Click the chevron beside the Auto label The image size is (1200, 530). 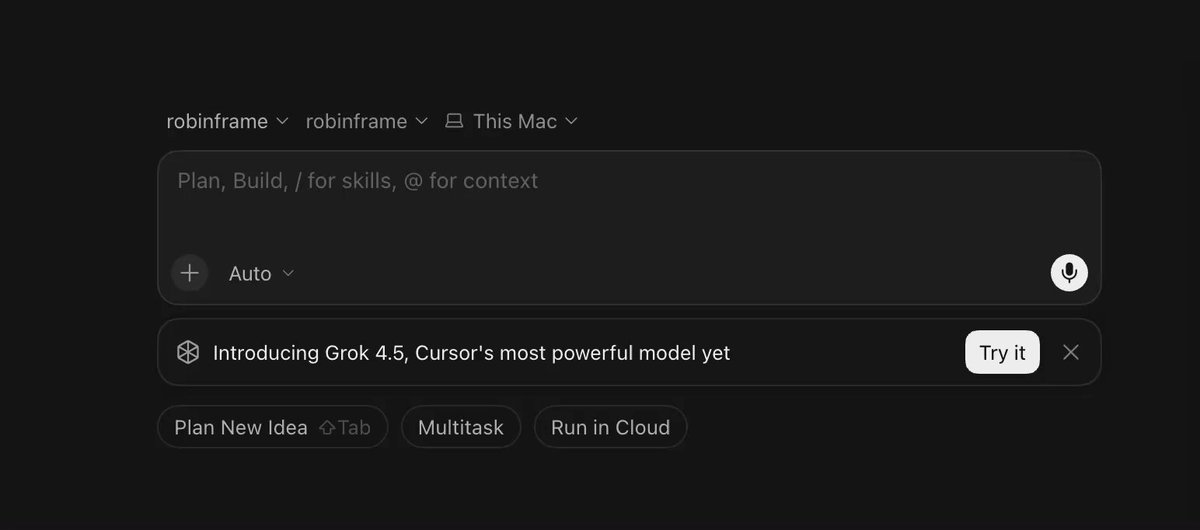click(x=288, y=273)
